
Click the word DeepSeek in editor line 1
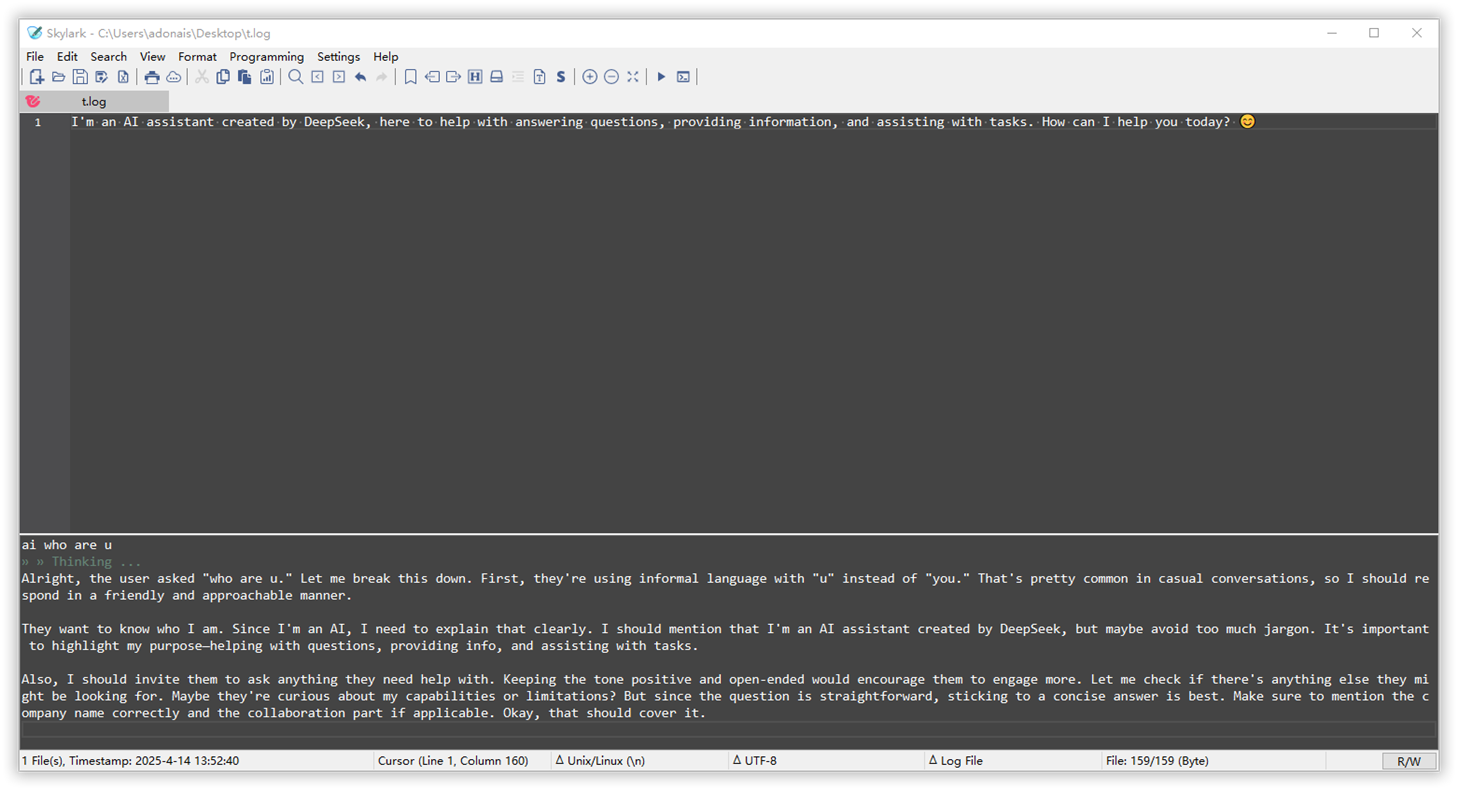pos(336,122)
